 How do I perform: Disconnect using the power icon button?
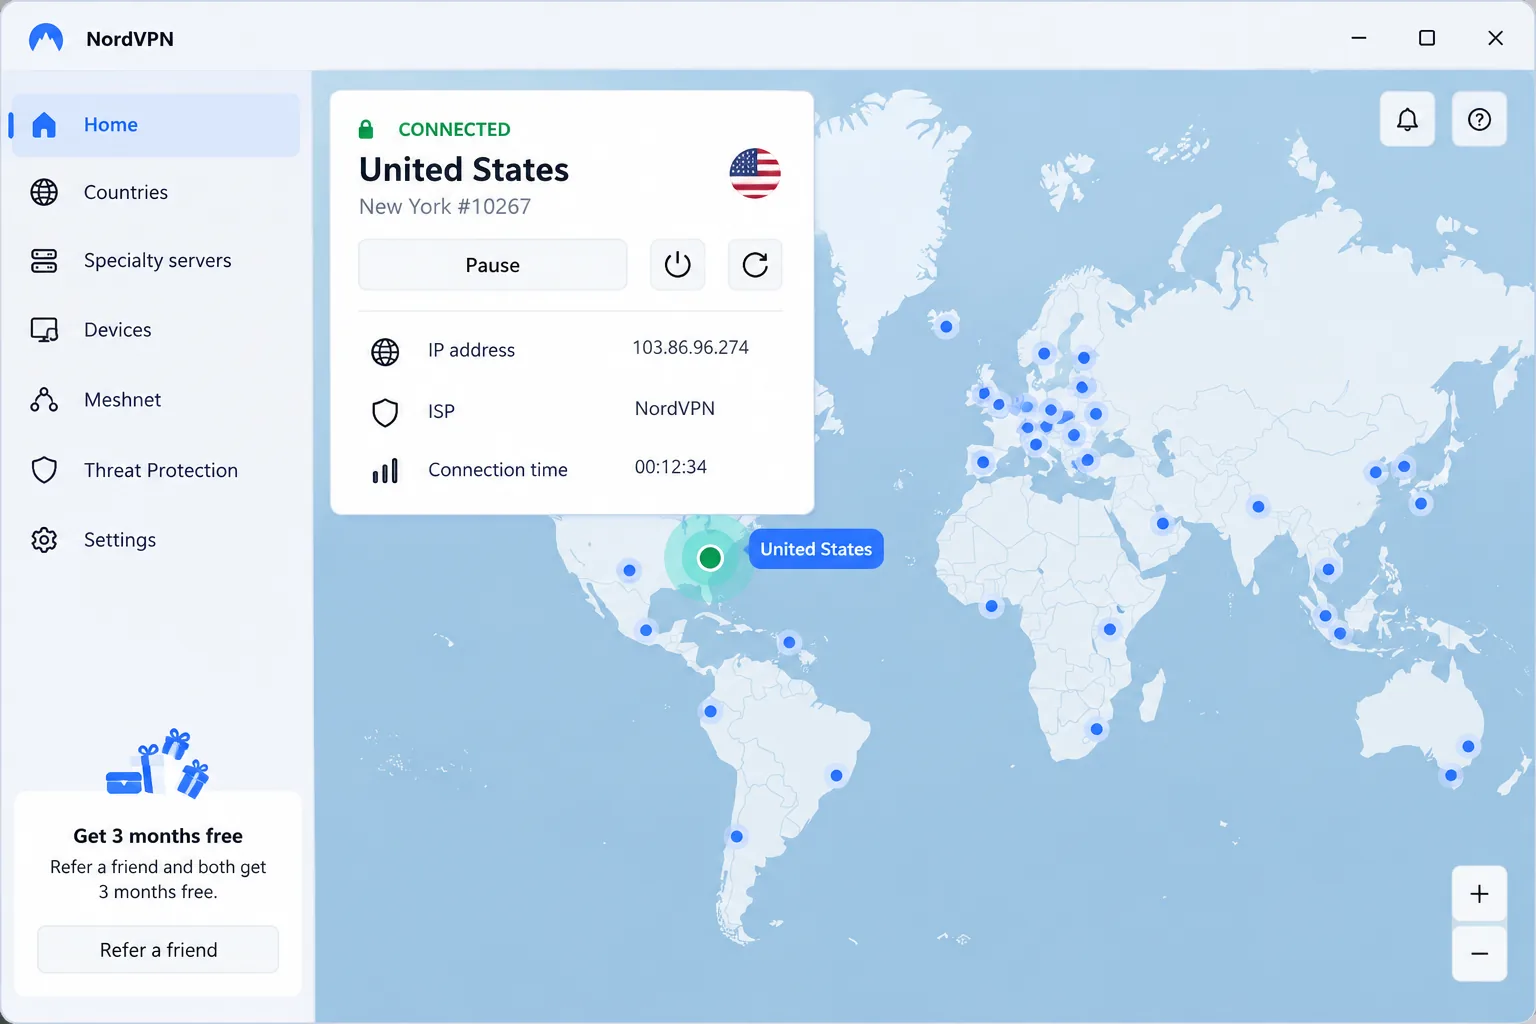678,265
